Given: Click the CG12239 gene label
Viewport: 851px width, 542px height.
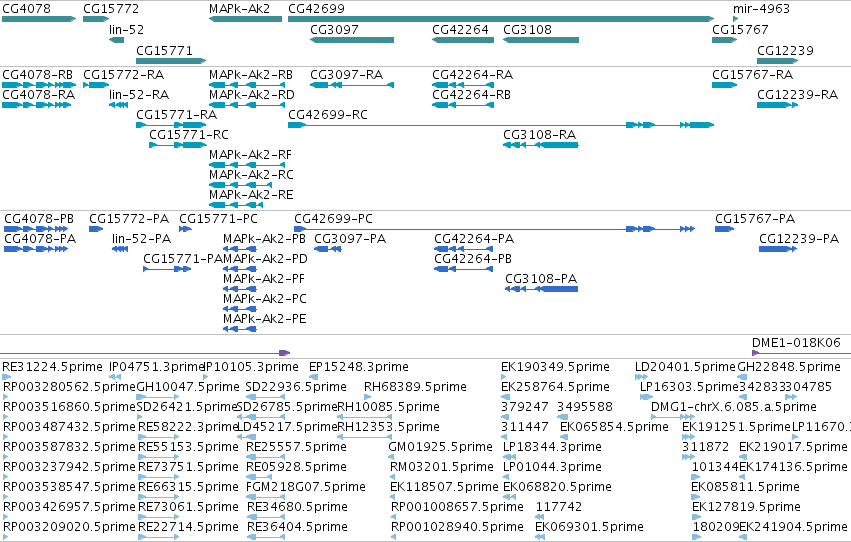Looking at the screenshot, I should tap(785, 51).
